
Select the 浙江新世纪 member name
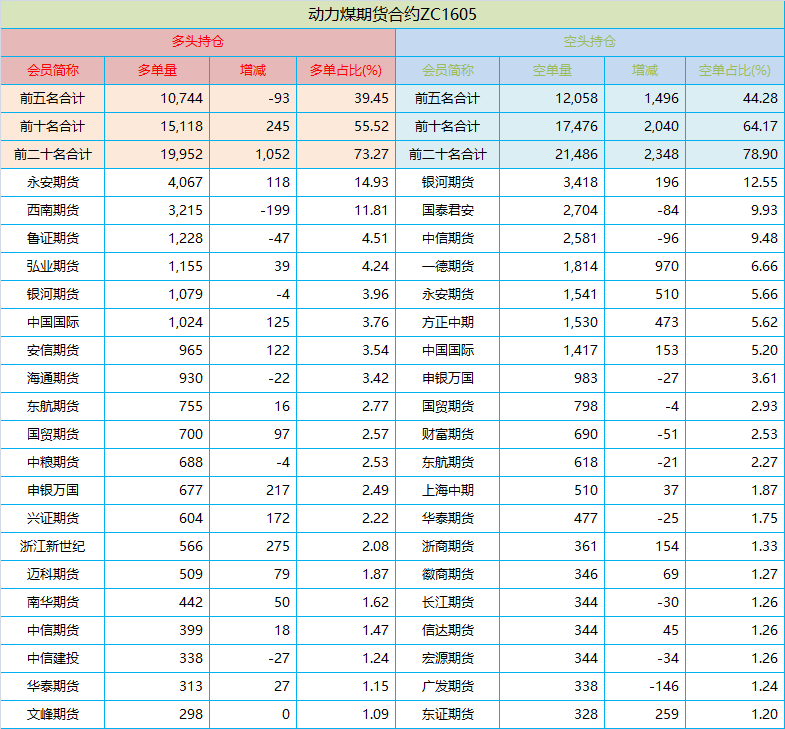tap(53, 547)
